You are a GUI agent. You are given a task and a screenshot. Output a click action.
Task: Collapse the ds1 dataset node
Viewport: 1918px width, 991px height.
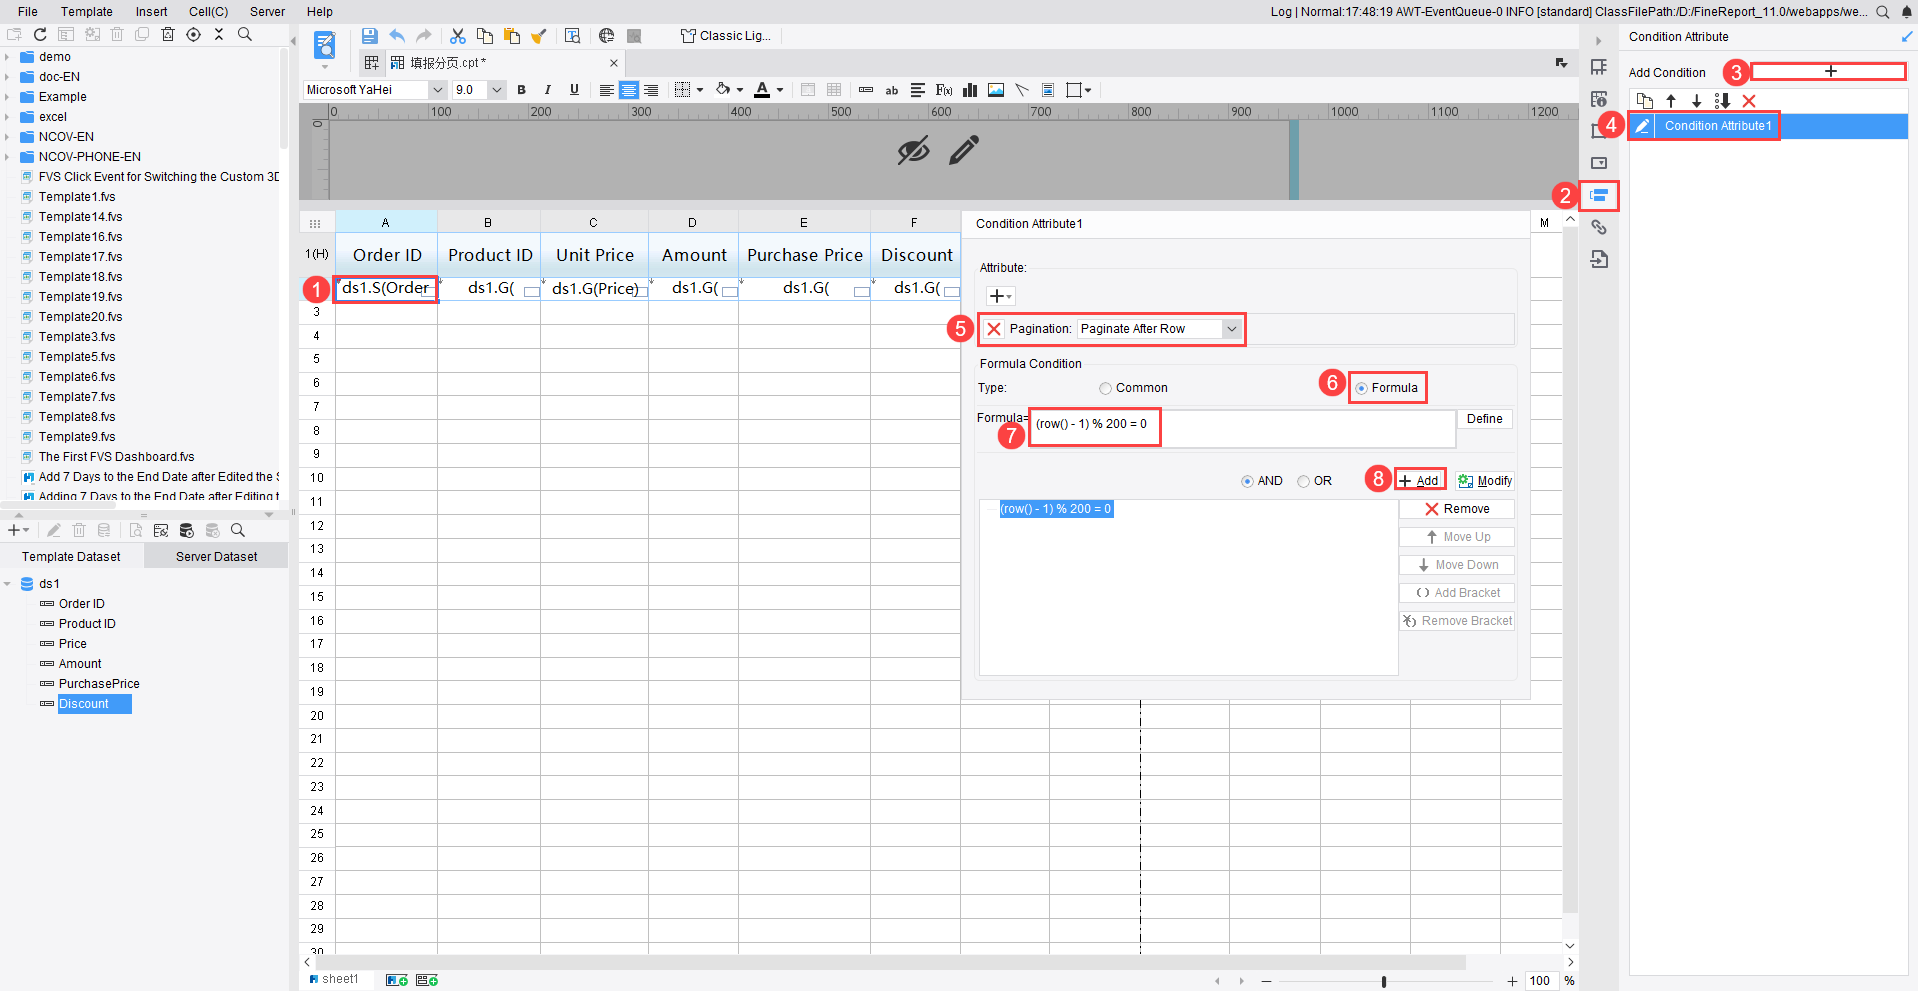(x=7, y=584)
